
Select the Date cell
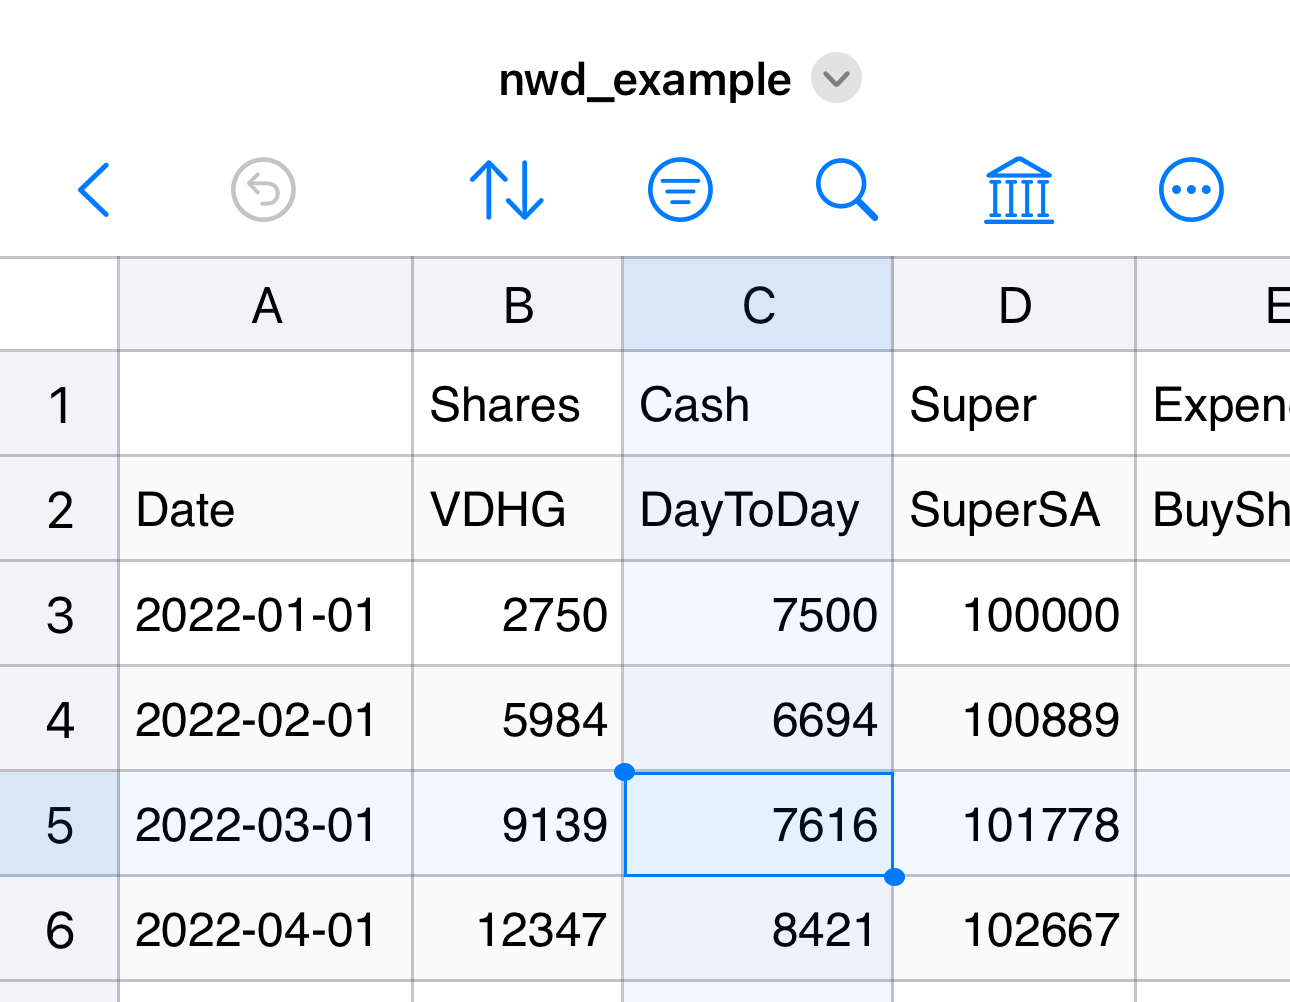(x=266, y=509)
